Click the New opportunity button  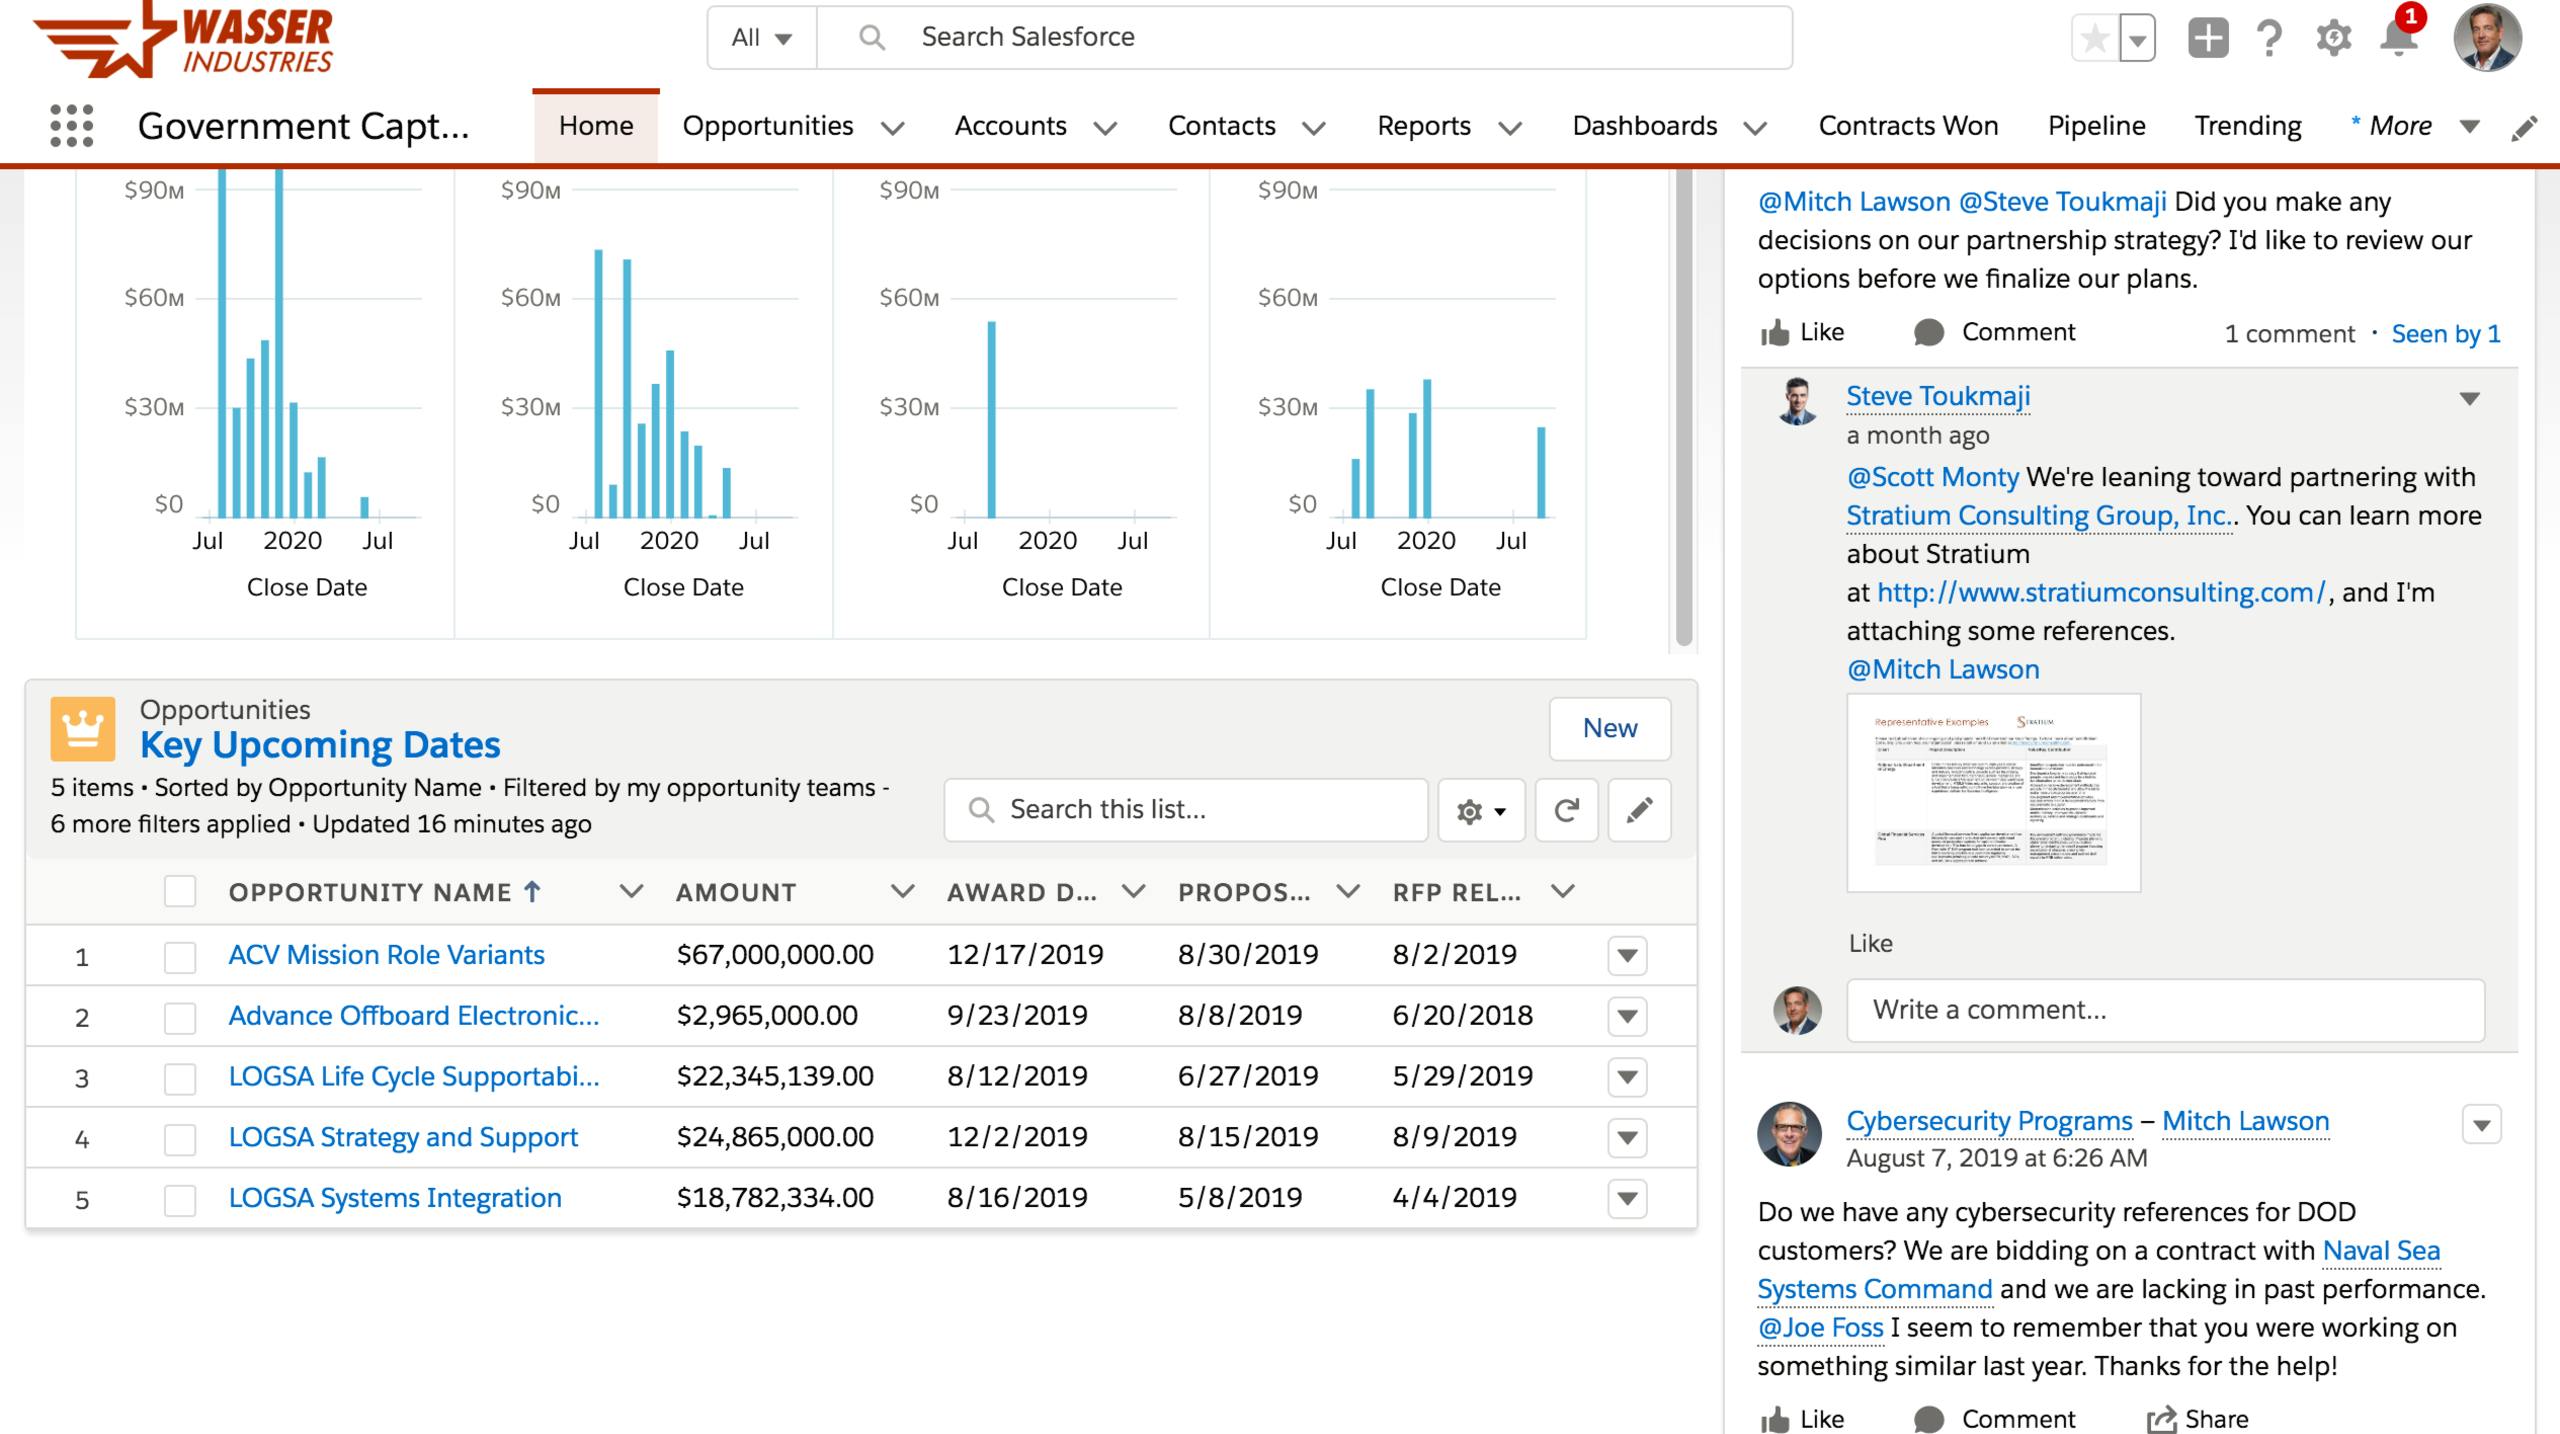[1609, 728]
